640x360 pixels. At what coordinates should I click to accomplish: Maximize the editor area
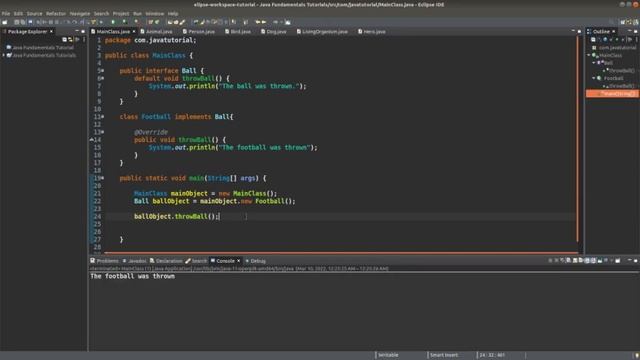(x=579, y=31)
